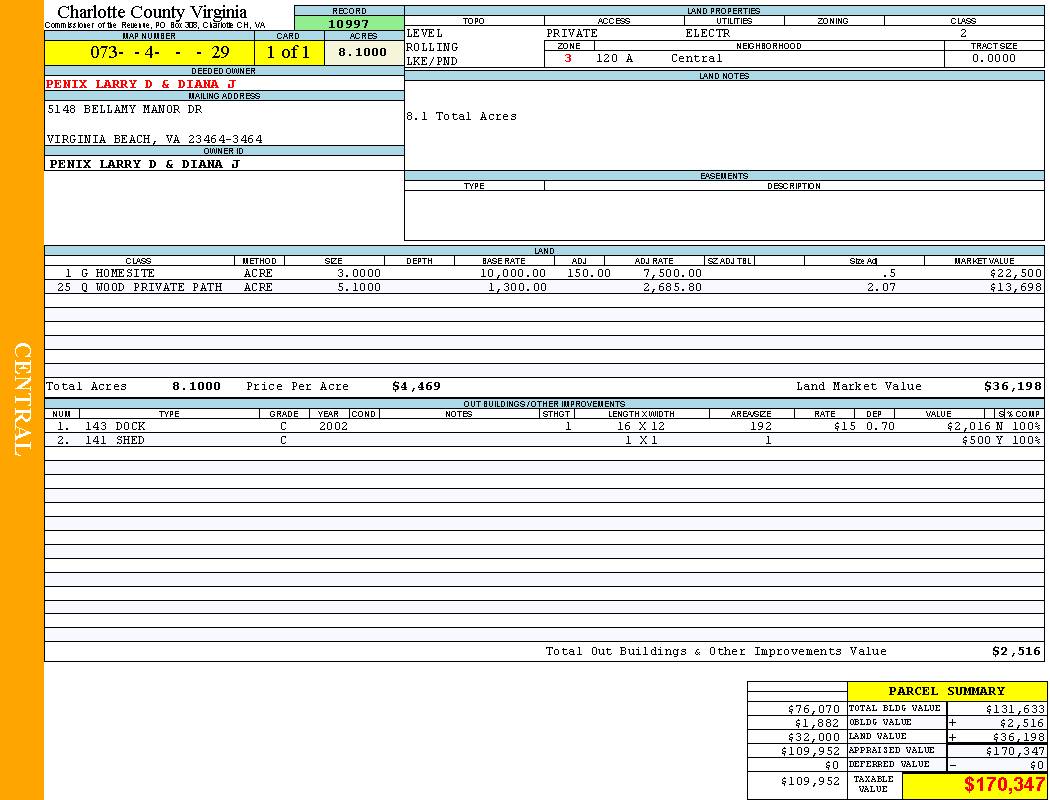Click the total outbuildings value $2,516

coord(1016,651)
